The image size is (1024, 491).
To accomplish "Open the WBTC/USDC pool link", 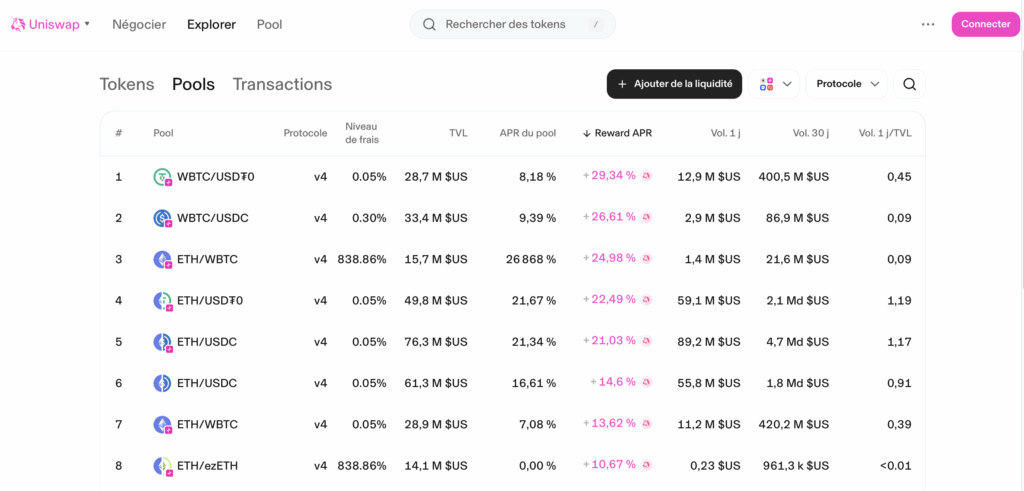I will tap(212, 218).
